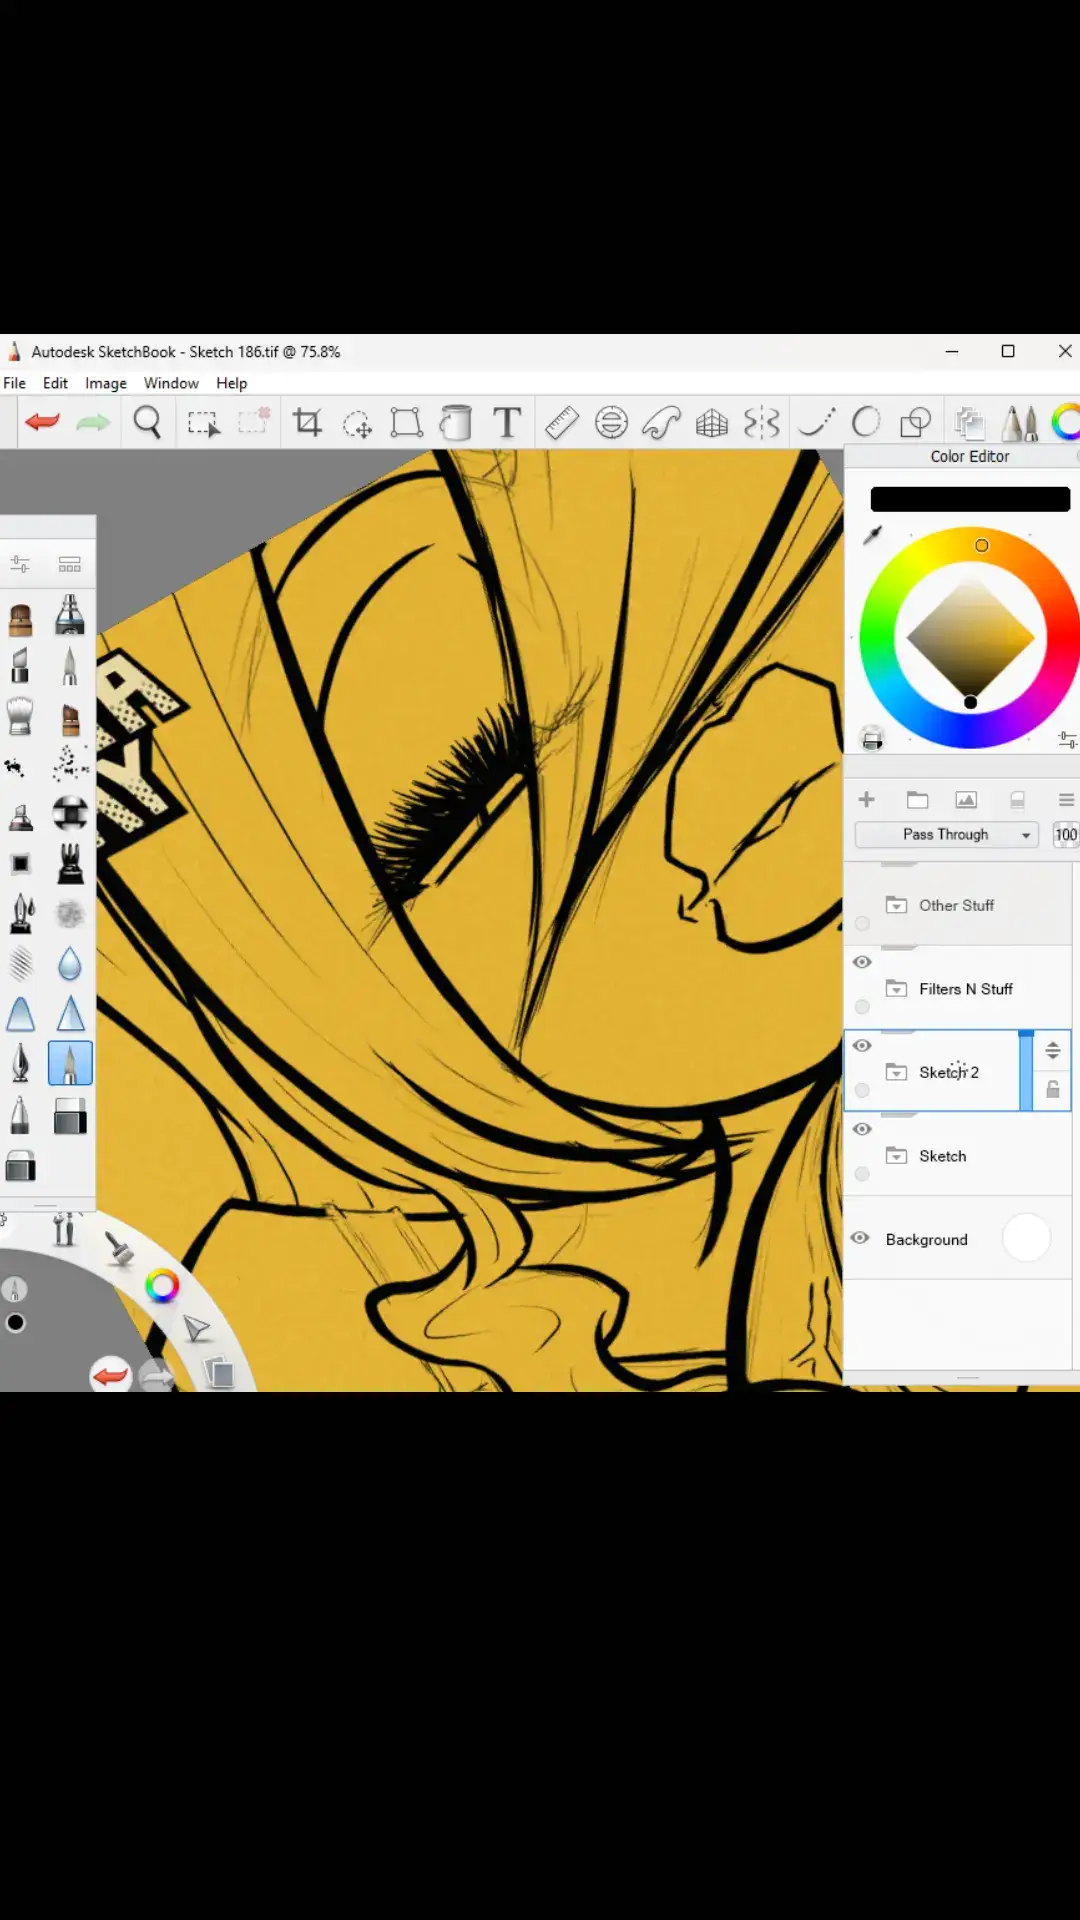The width and height of the screenshot is (1080, 1920).
Task: Click the layer opacity field showing 100
Action: 1066,834
